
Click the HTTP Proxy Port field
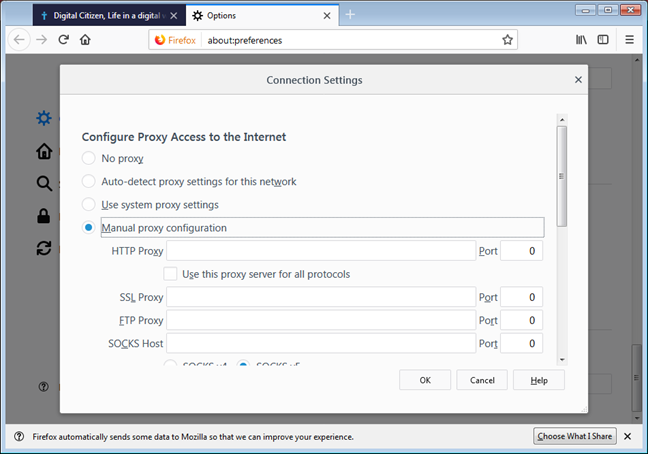(522, 251)
